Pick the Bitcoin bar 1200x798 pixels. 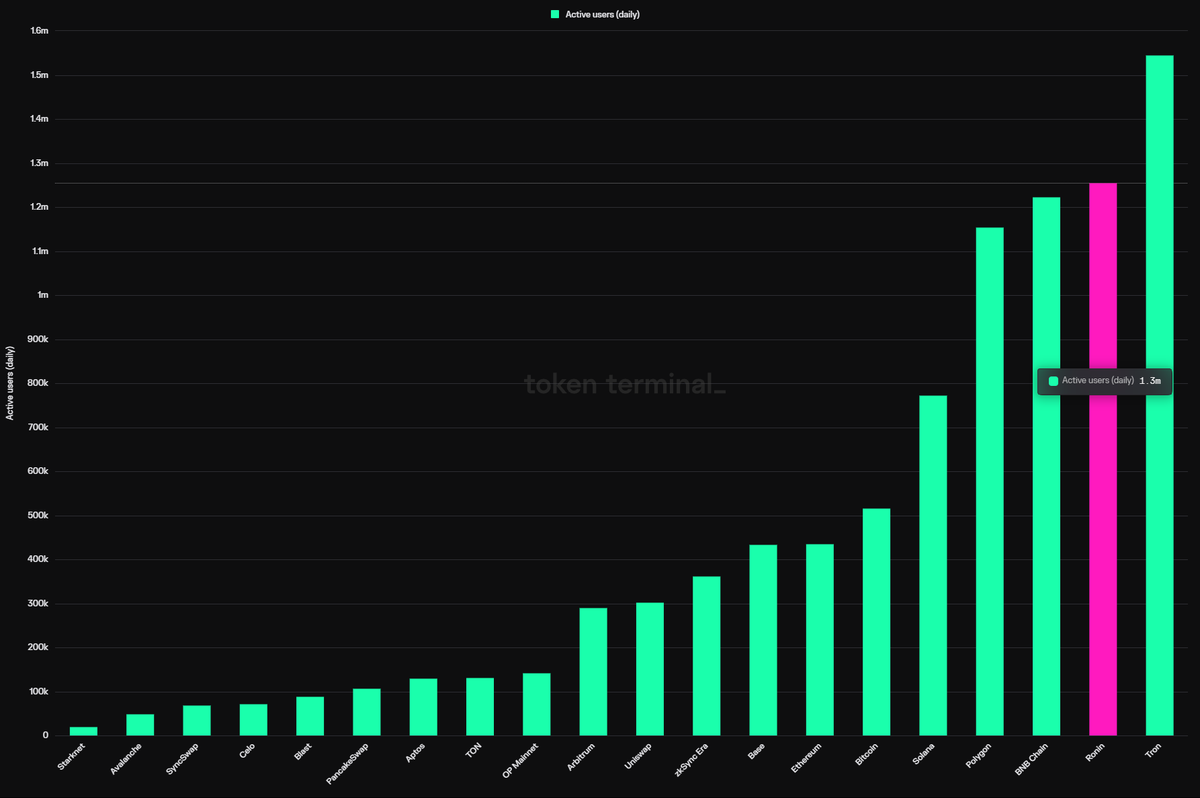click(x=876, y=622)
